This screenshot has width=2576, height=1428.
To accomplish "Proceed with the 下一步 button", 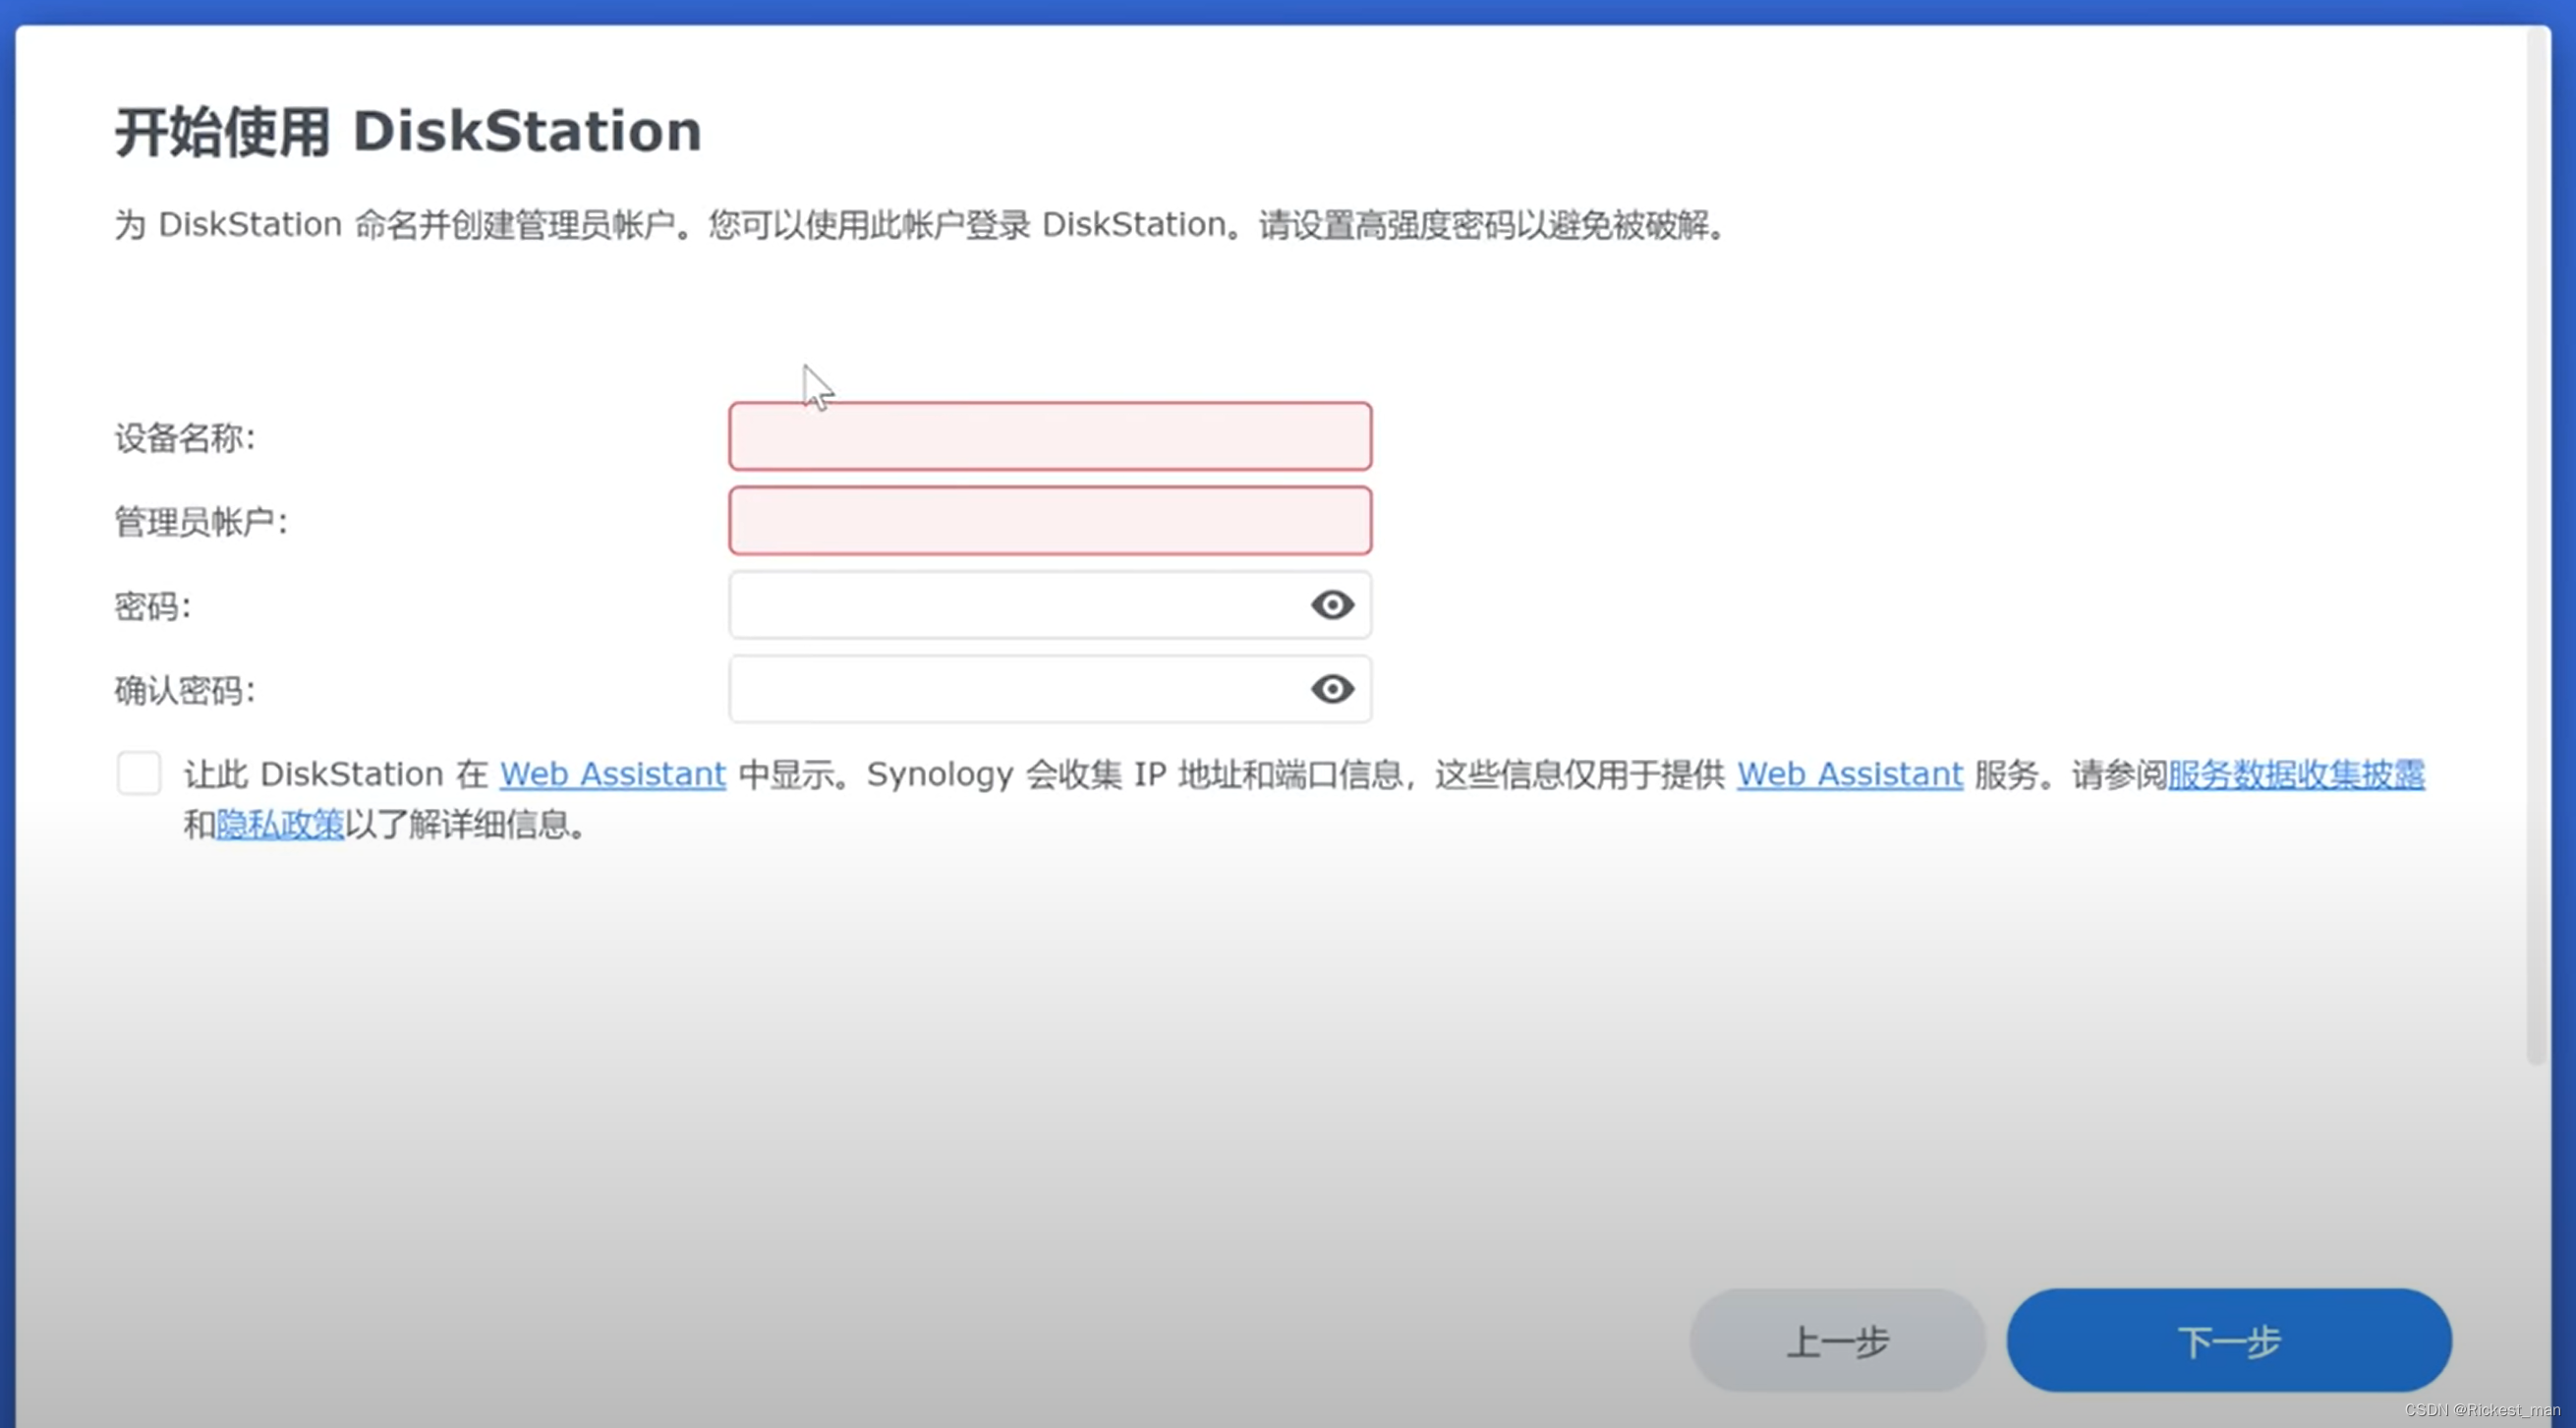I will coord(2229,1341).
